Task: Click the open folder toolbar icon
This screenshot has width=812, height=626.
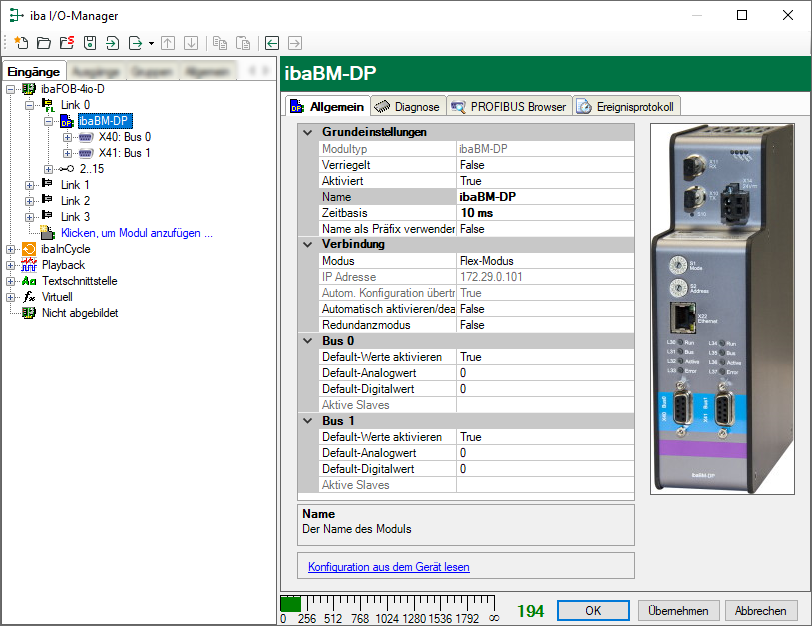Action: [x=43, y=43]
